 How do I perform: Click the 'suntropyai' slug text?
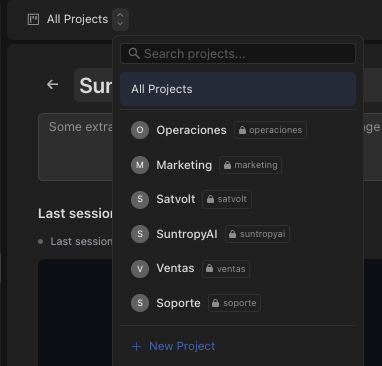click(x=263, y=234)
